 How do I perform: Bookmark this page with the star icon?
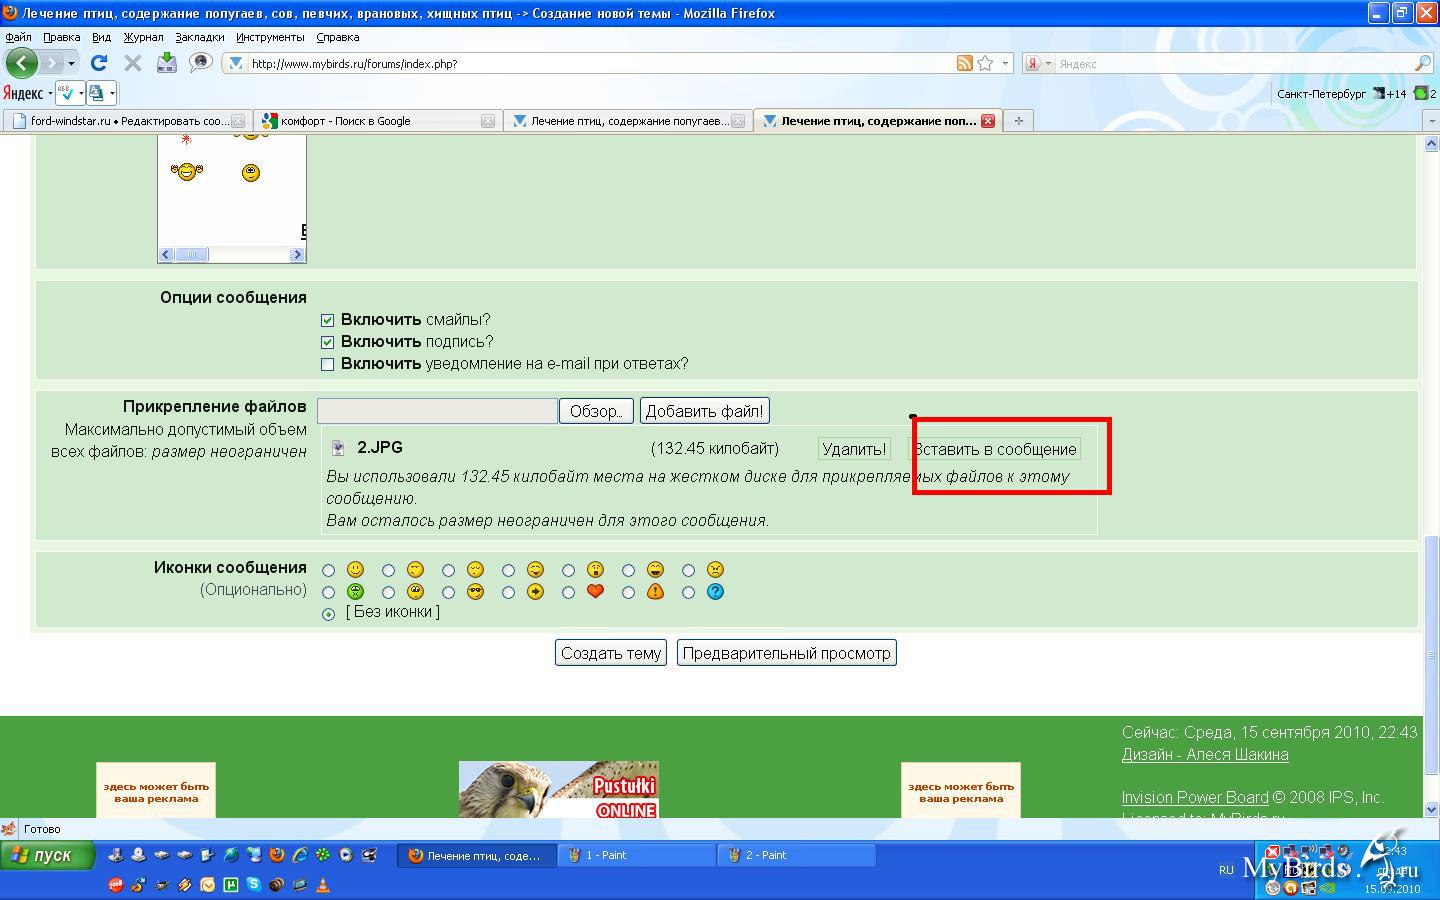pos(985,63)
